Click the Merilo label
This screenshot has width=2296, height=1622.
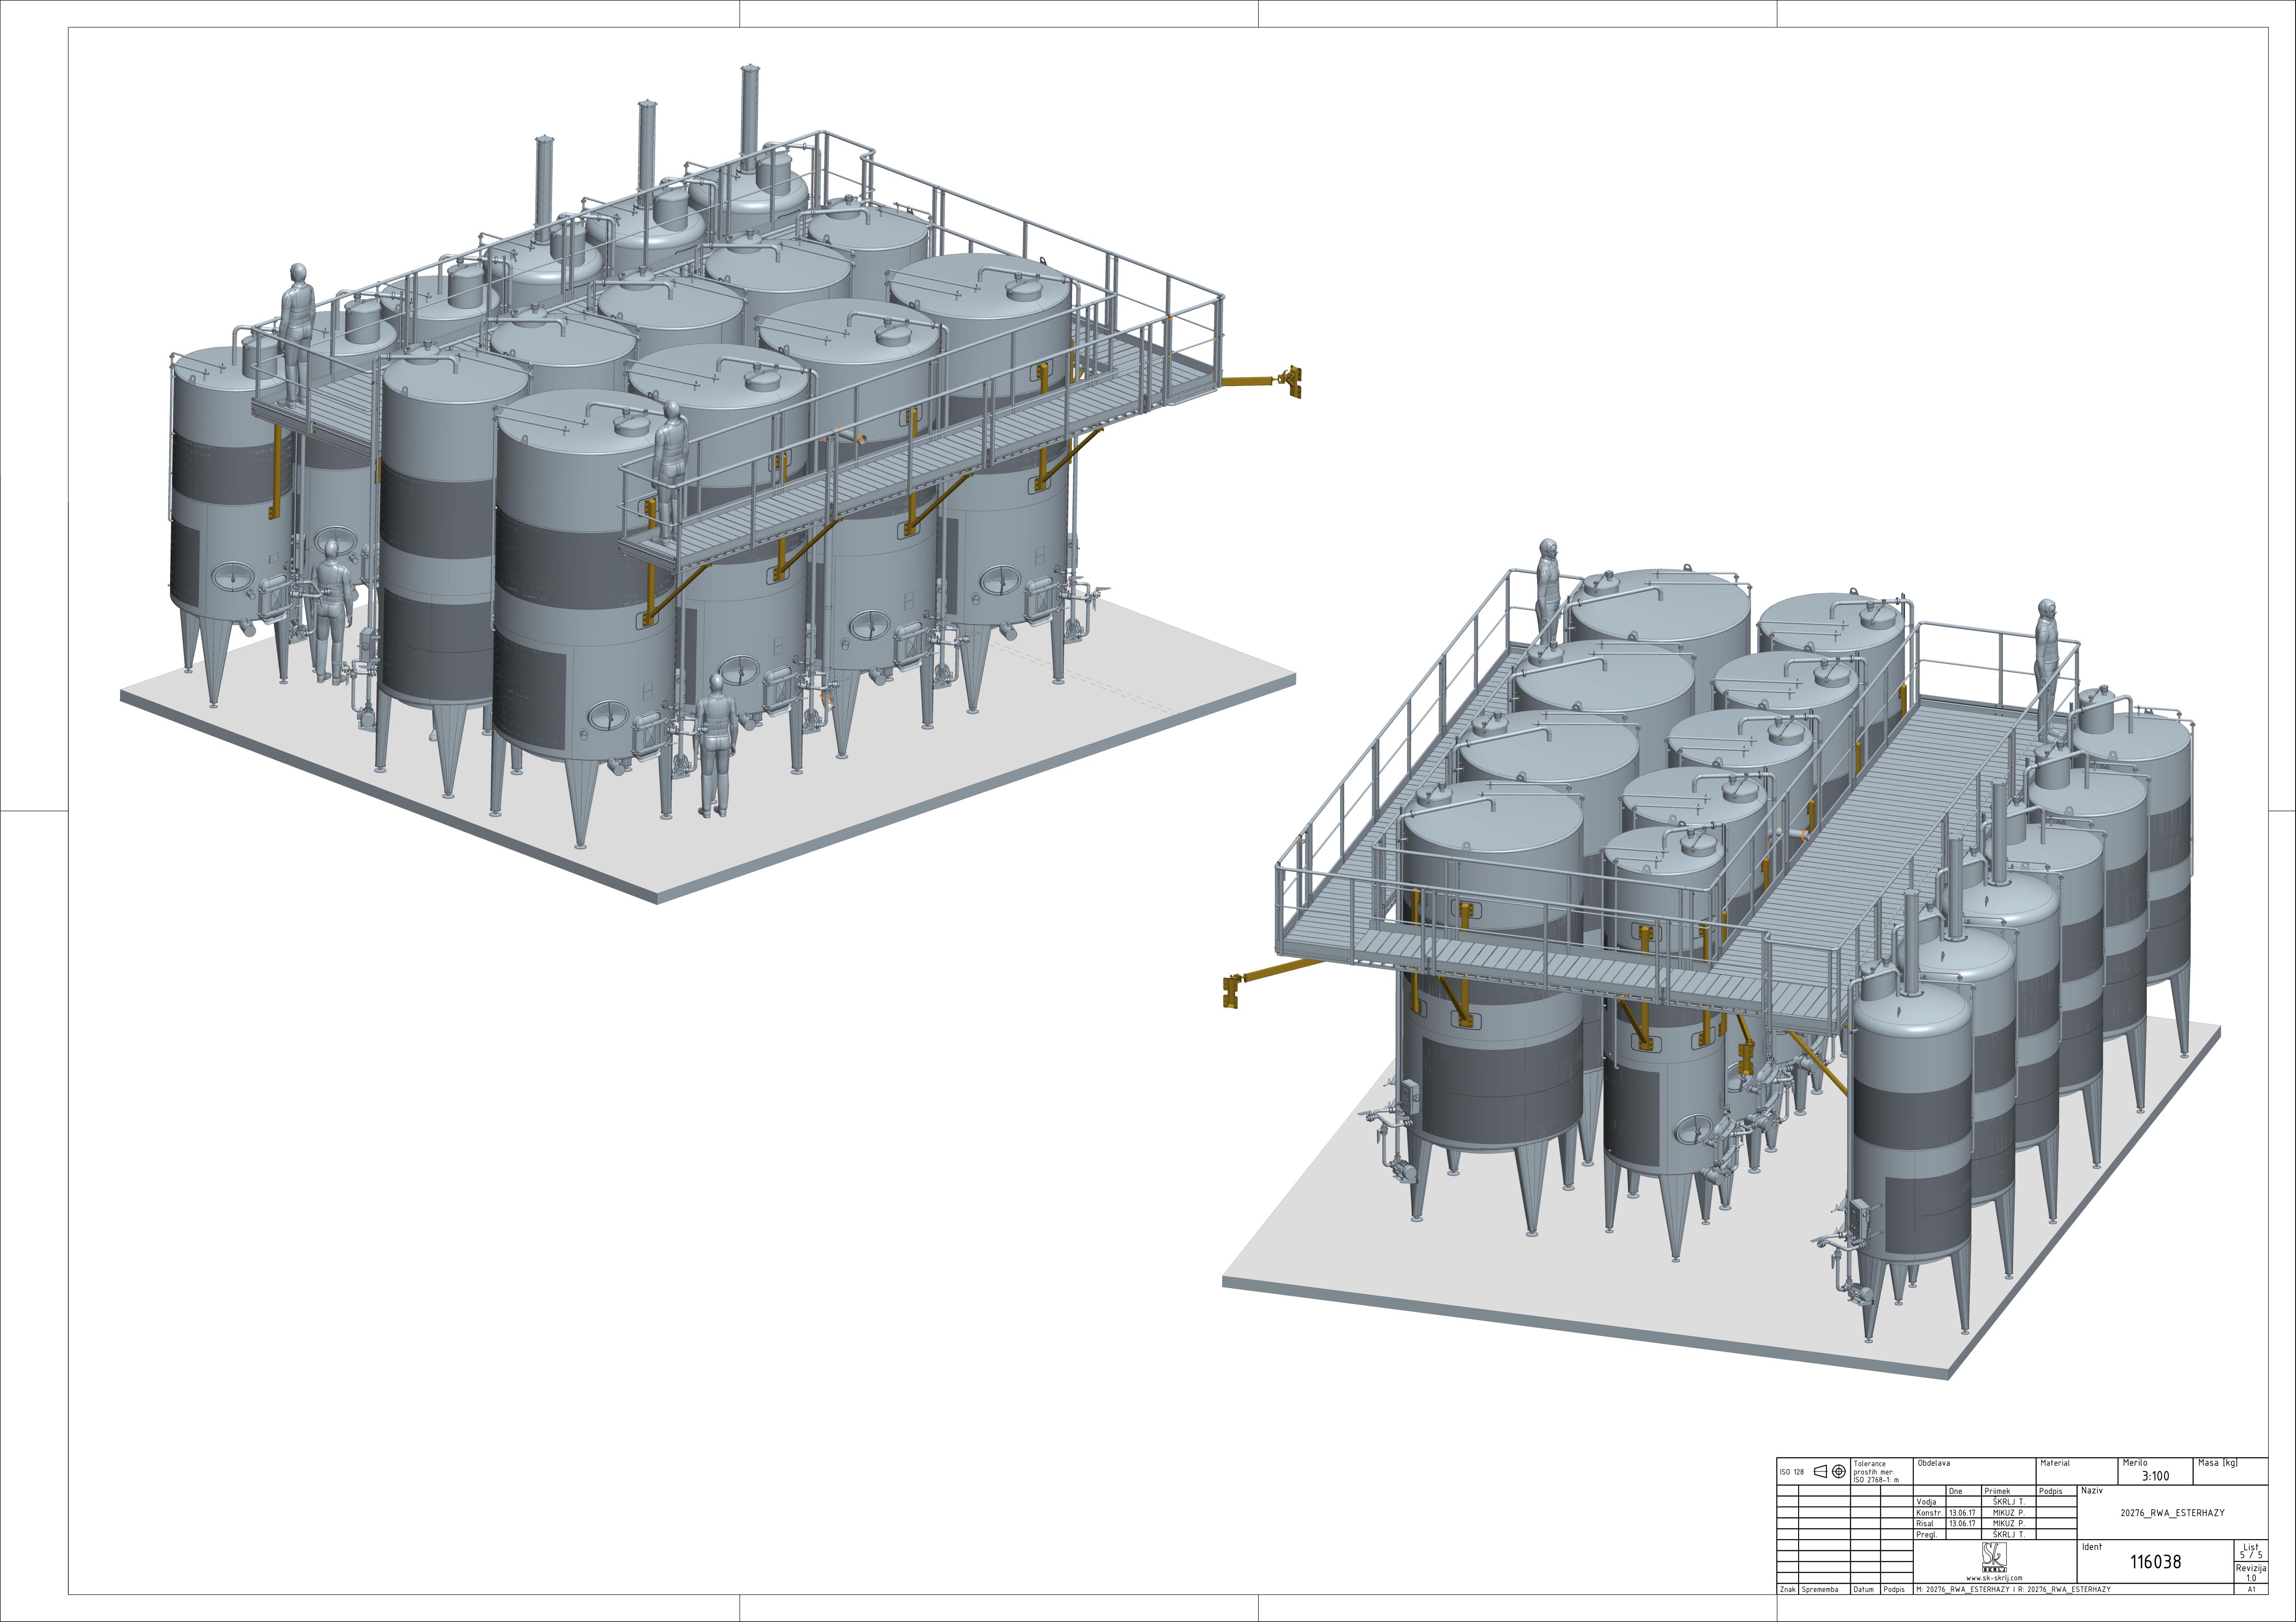[x=2135, y=1463]
